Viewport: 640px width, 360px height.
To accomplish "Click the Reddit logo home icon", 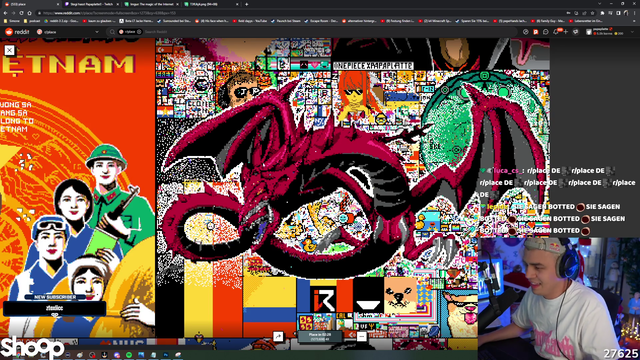I will [x=17, y=32].
